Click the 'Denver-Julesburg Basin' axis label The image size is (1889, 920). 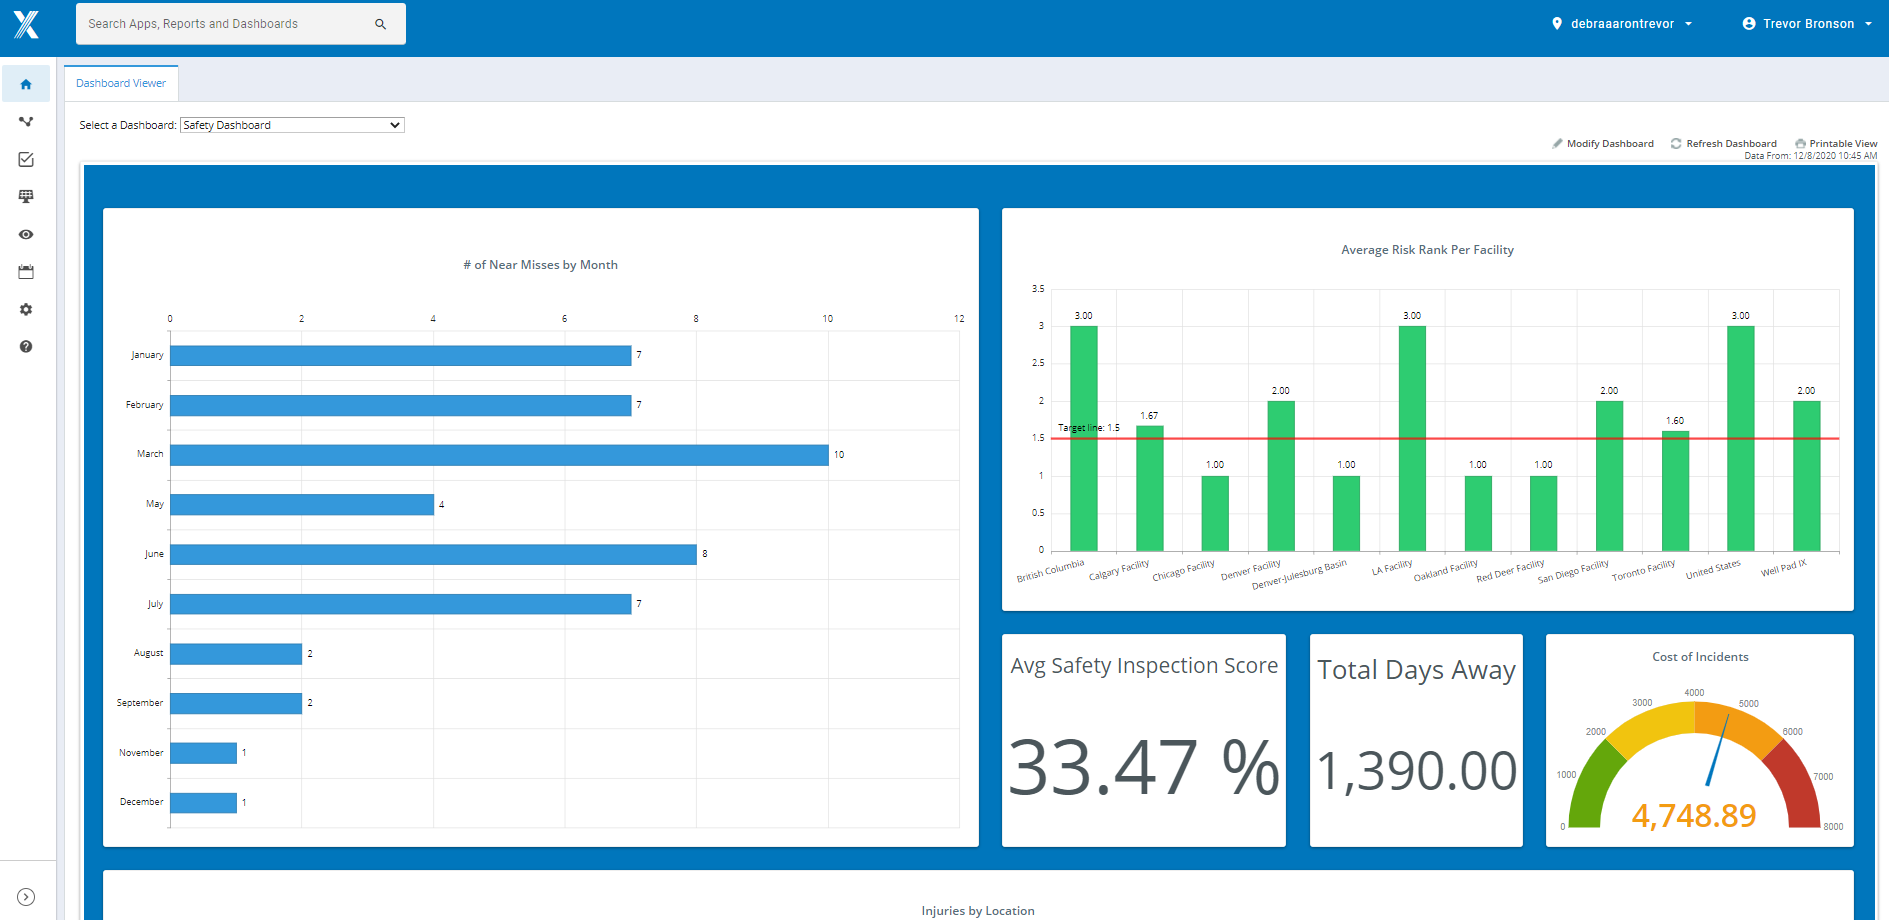click(x=1299, y=575)
